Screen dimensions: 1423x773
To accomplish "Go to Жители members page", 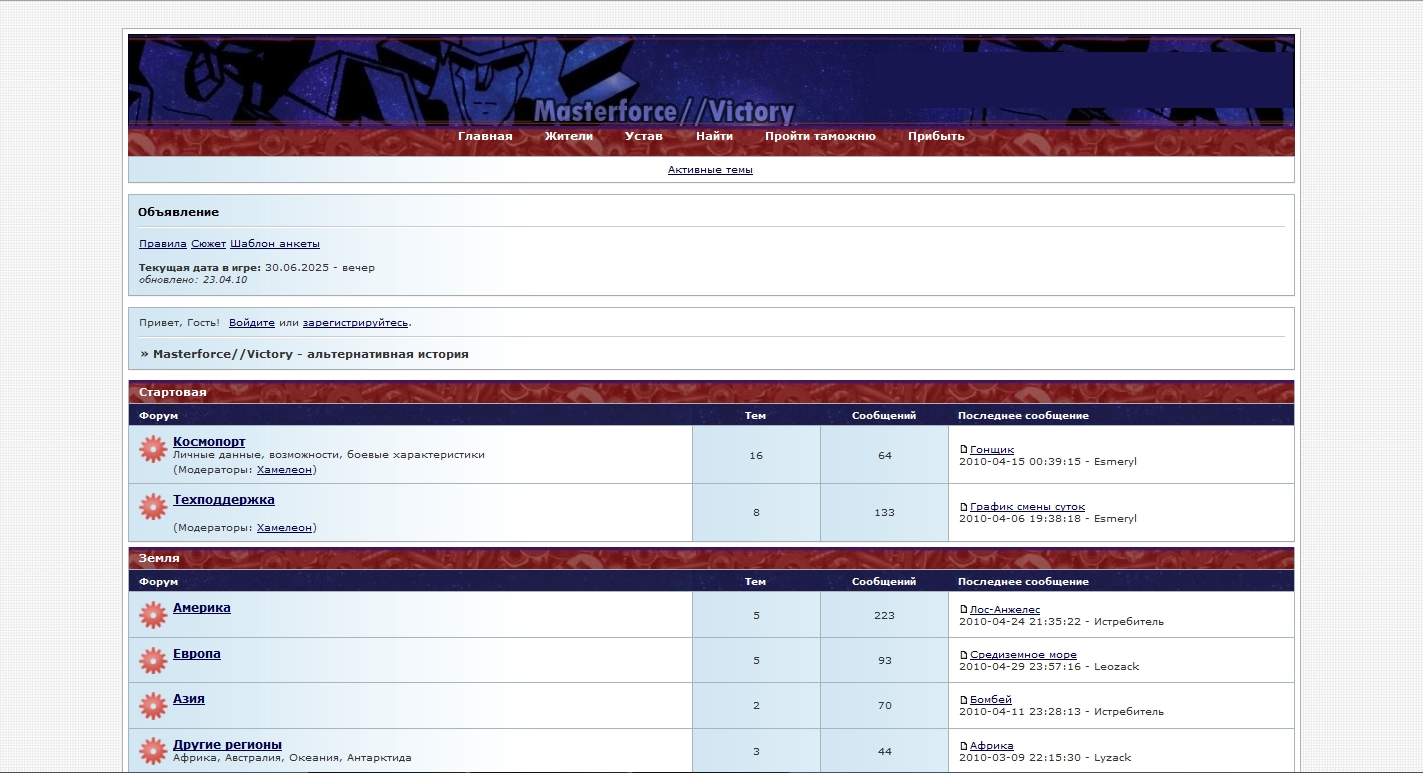I will (568, 136).
